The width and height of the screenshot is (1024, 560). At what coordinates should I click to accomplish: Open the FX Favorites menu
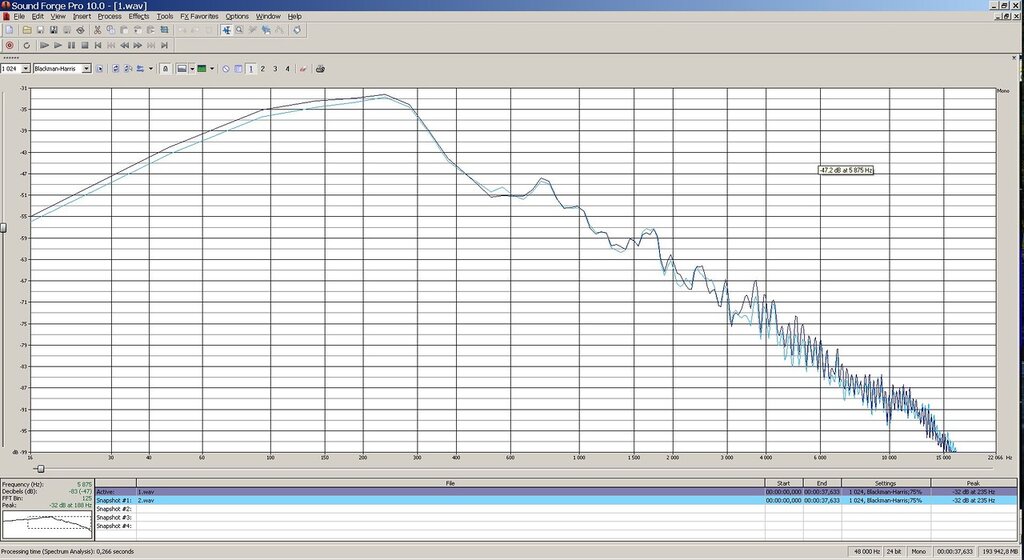point(199,16)
